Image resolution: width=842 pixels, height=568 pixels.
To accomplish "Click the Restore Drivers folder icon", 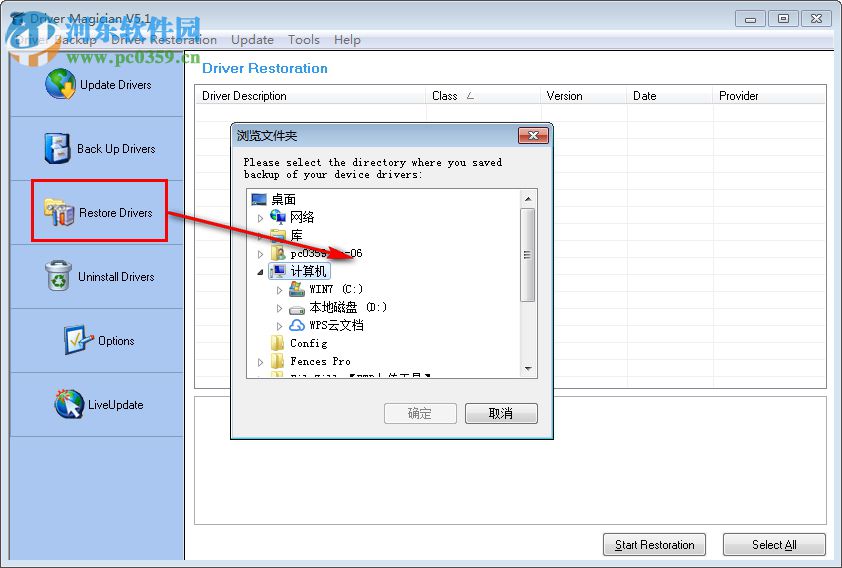I will [59, 212].
